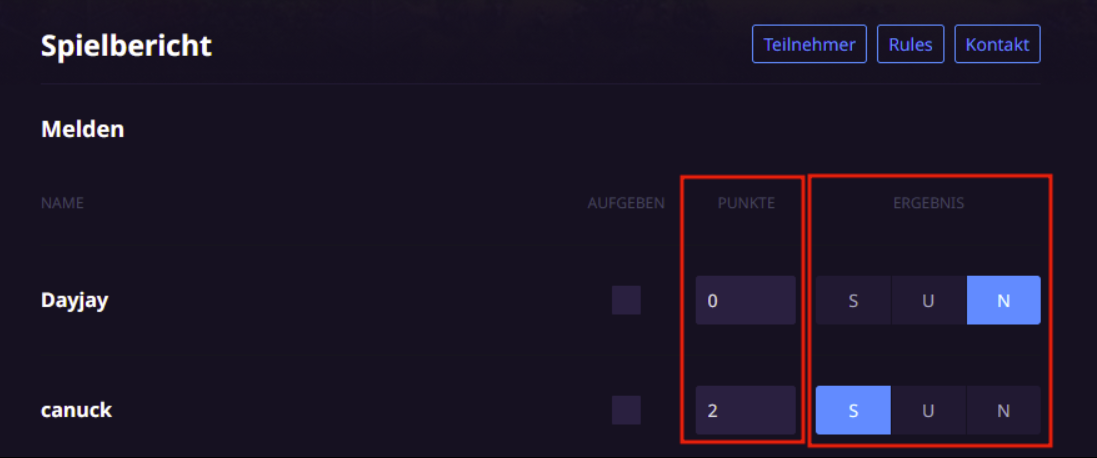The image size is (1097, 458).
Task: Click the Kontakt button
Action: (x=997, y=44)
